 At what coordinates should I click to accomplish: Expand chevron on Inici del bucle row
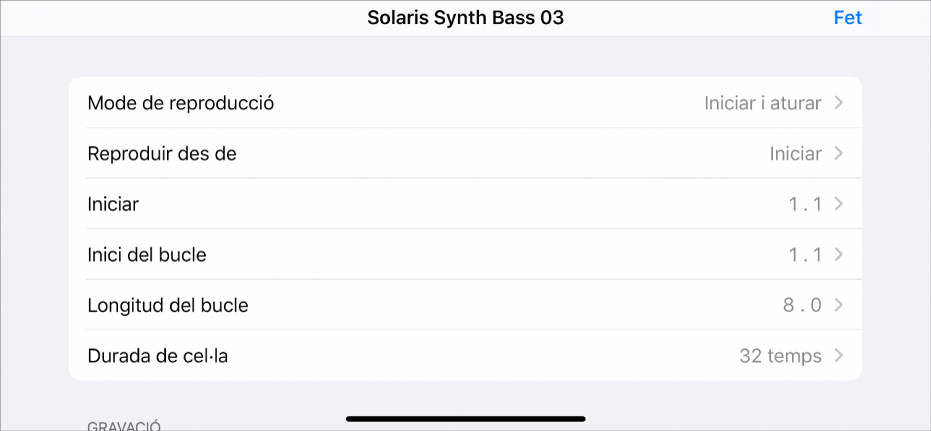839,255
